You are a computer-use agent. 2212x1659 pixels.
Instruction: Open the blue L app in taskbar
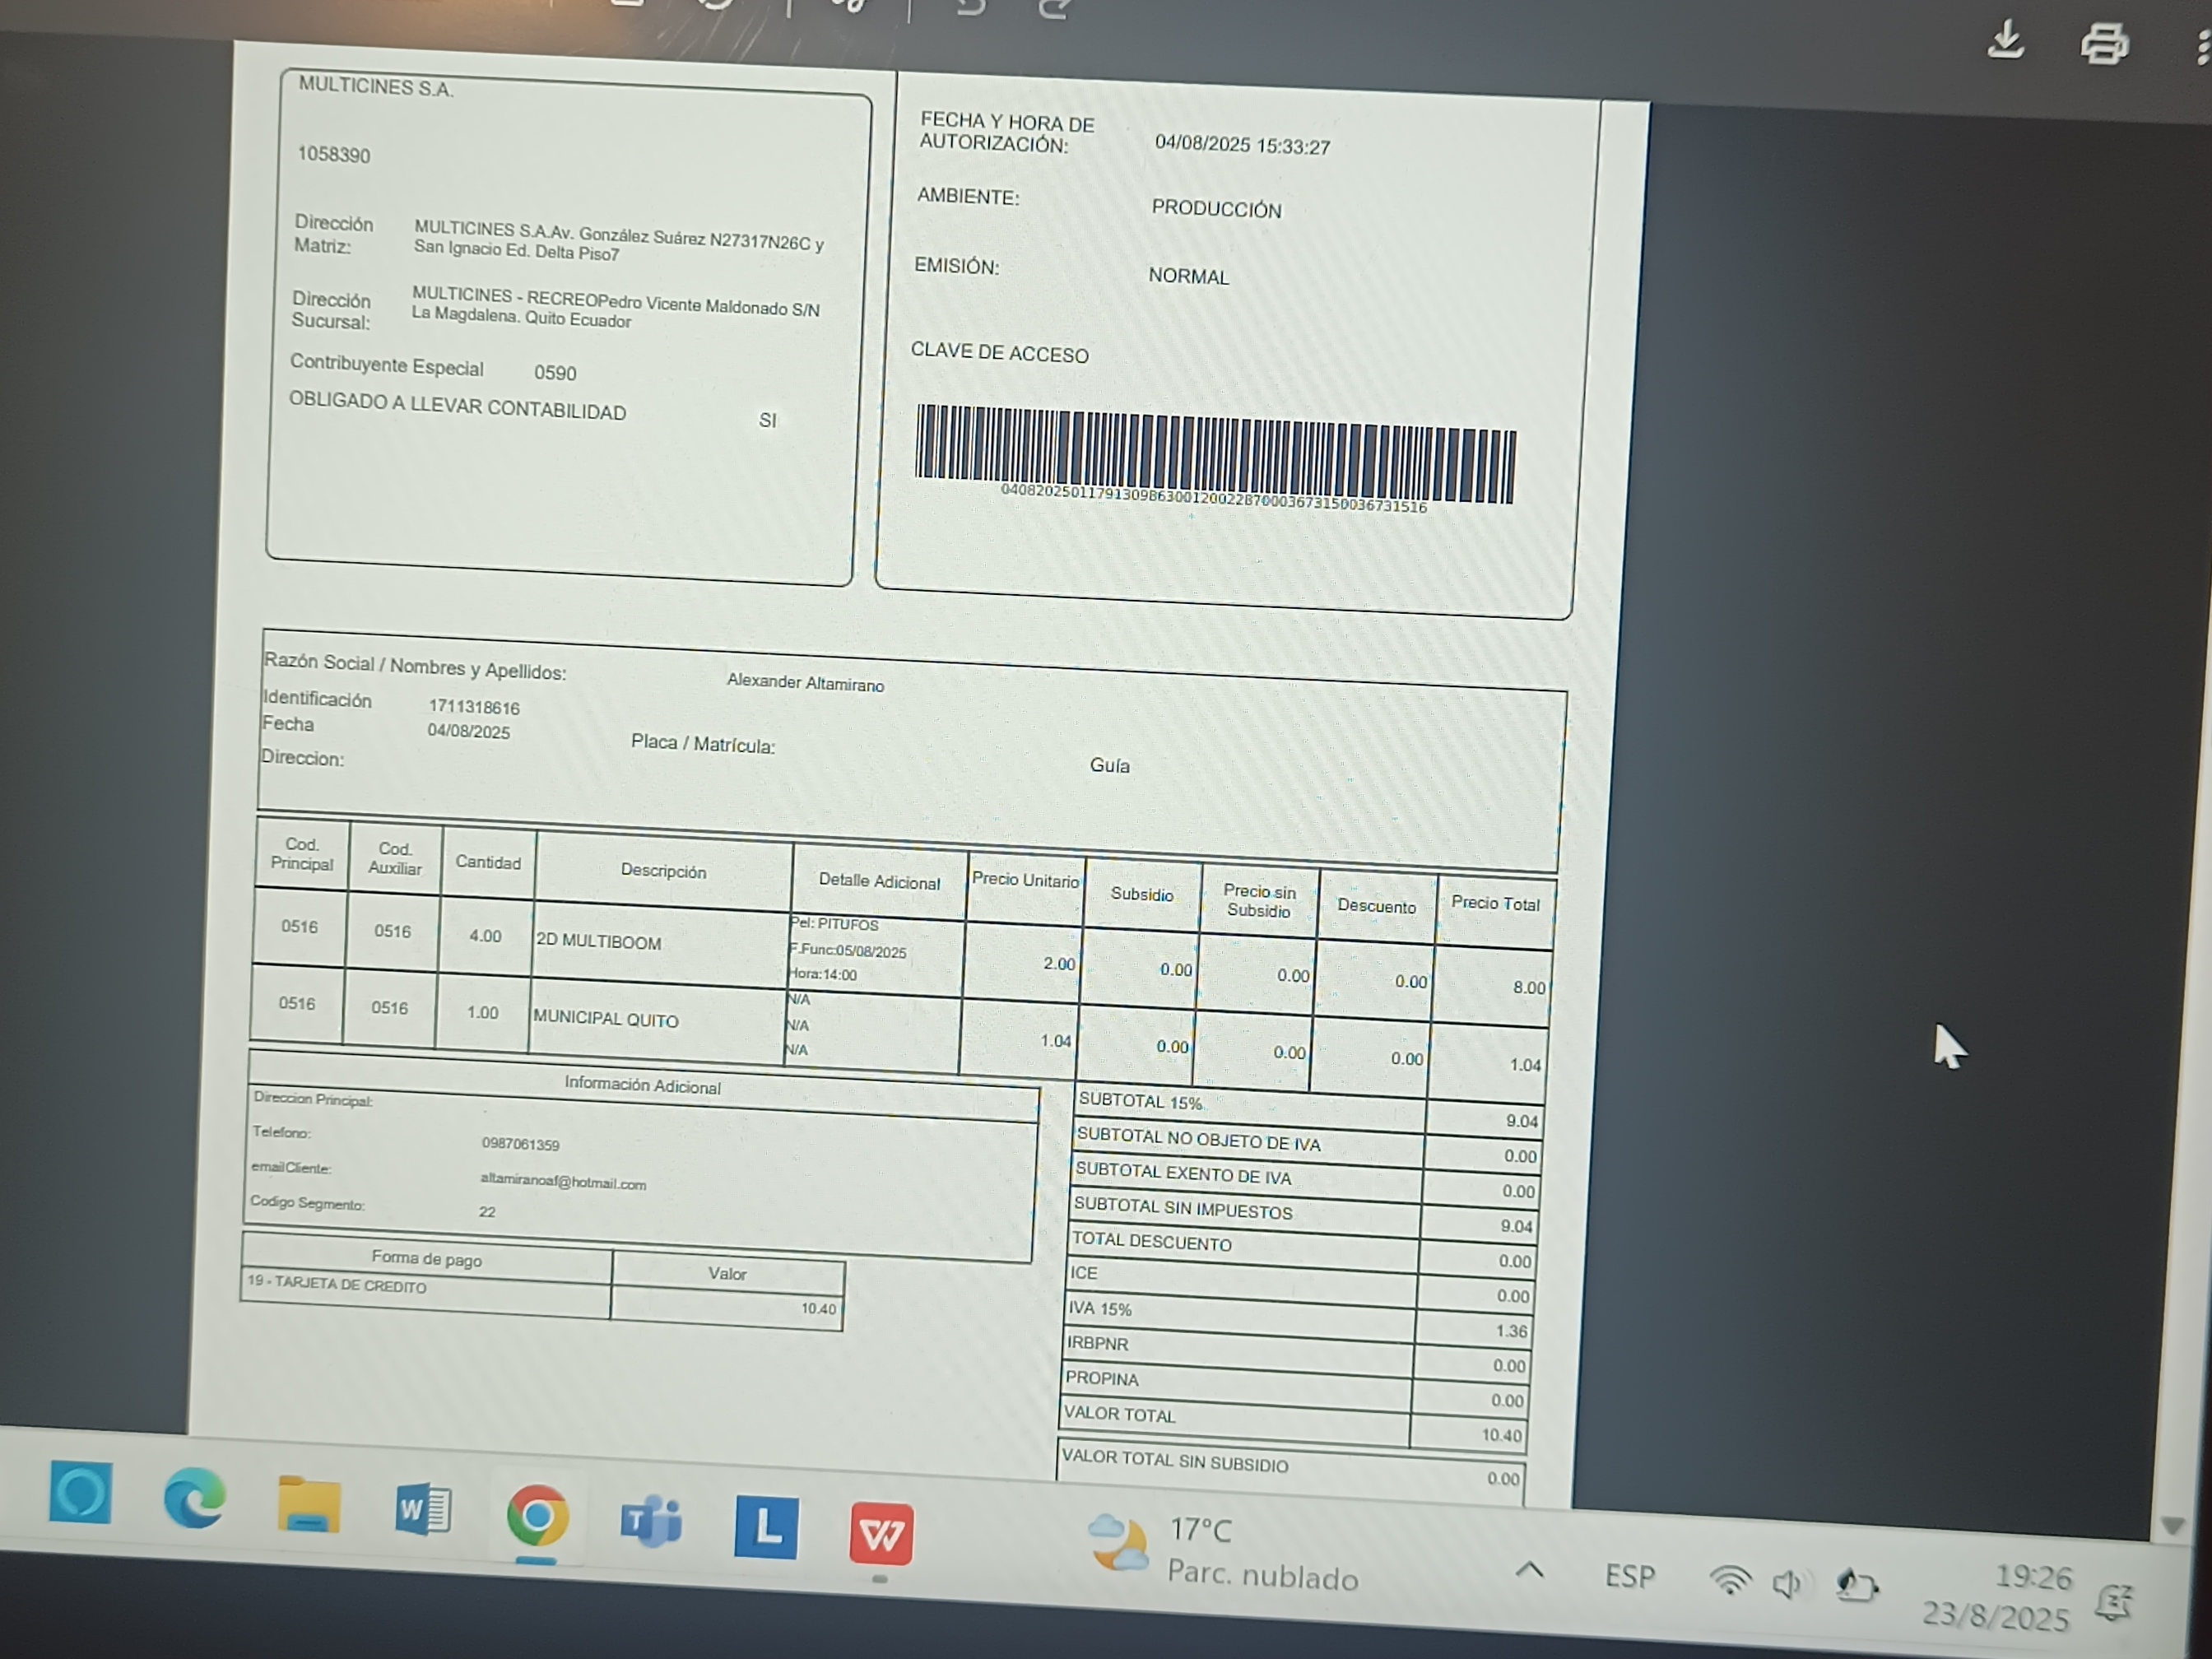[x=766, y=1527]
